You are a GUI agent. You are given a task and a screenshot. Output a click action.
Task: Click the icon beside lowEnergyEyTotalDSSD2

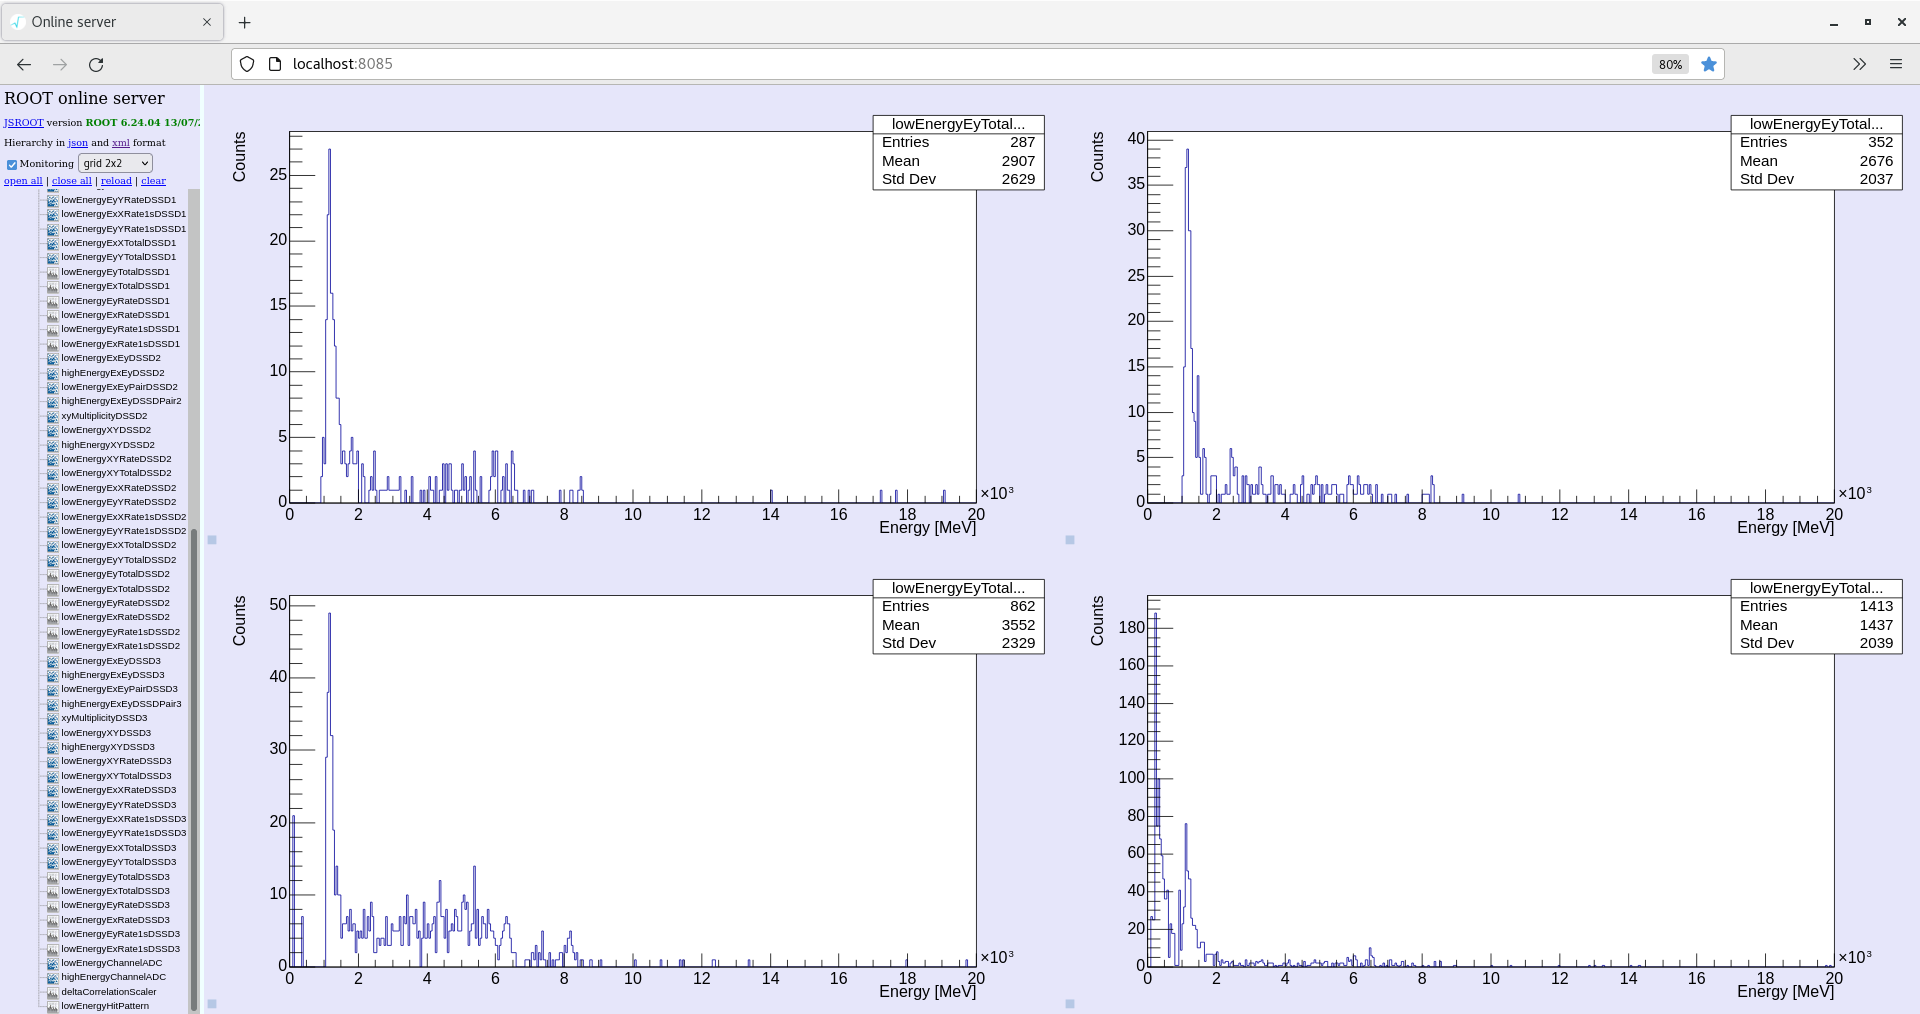tap(53, 574)
